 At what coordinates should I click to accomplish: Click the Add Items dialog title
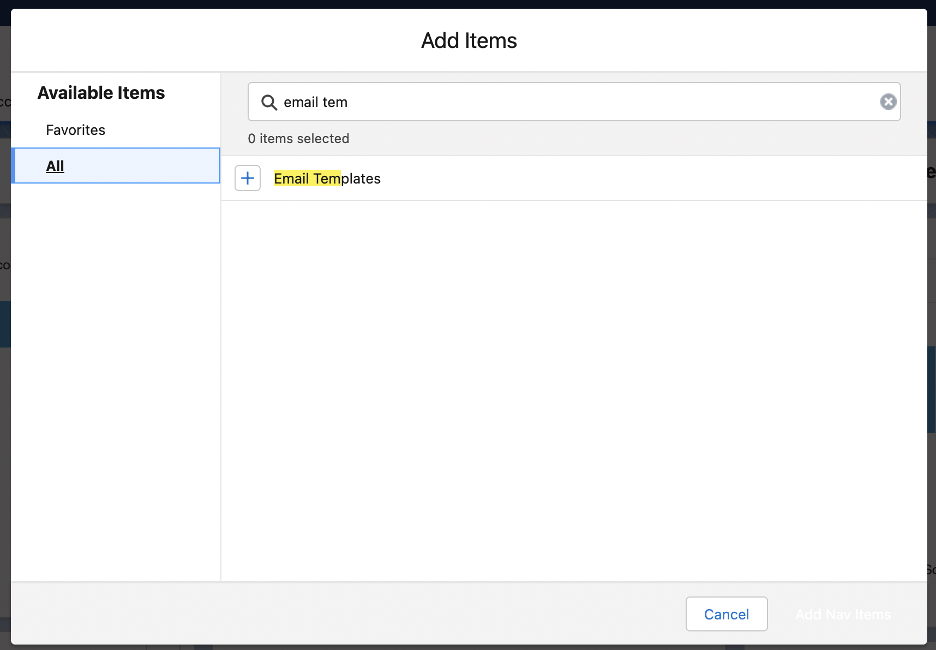[x=469, y=41]
